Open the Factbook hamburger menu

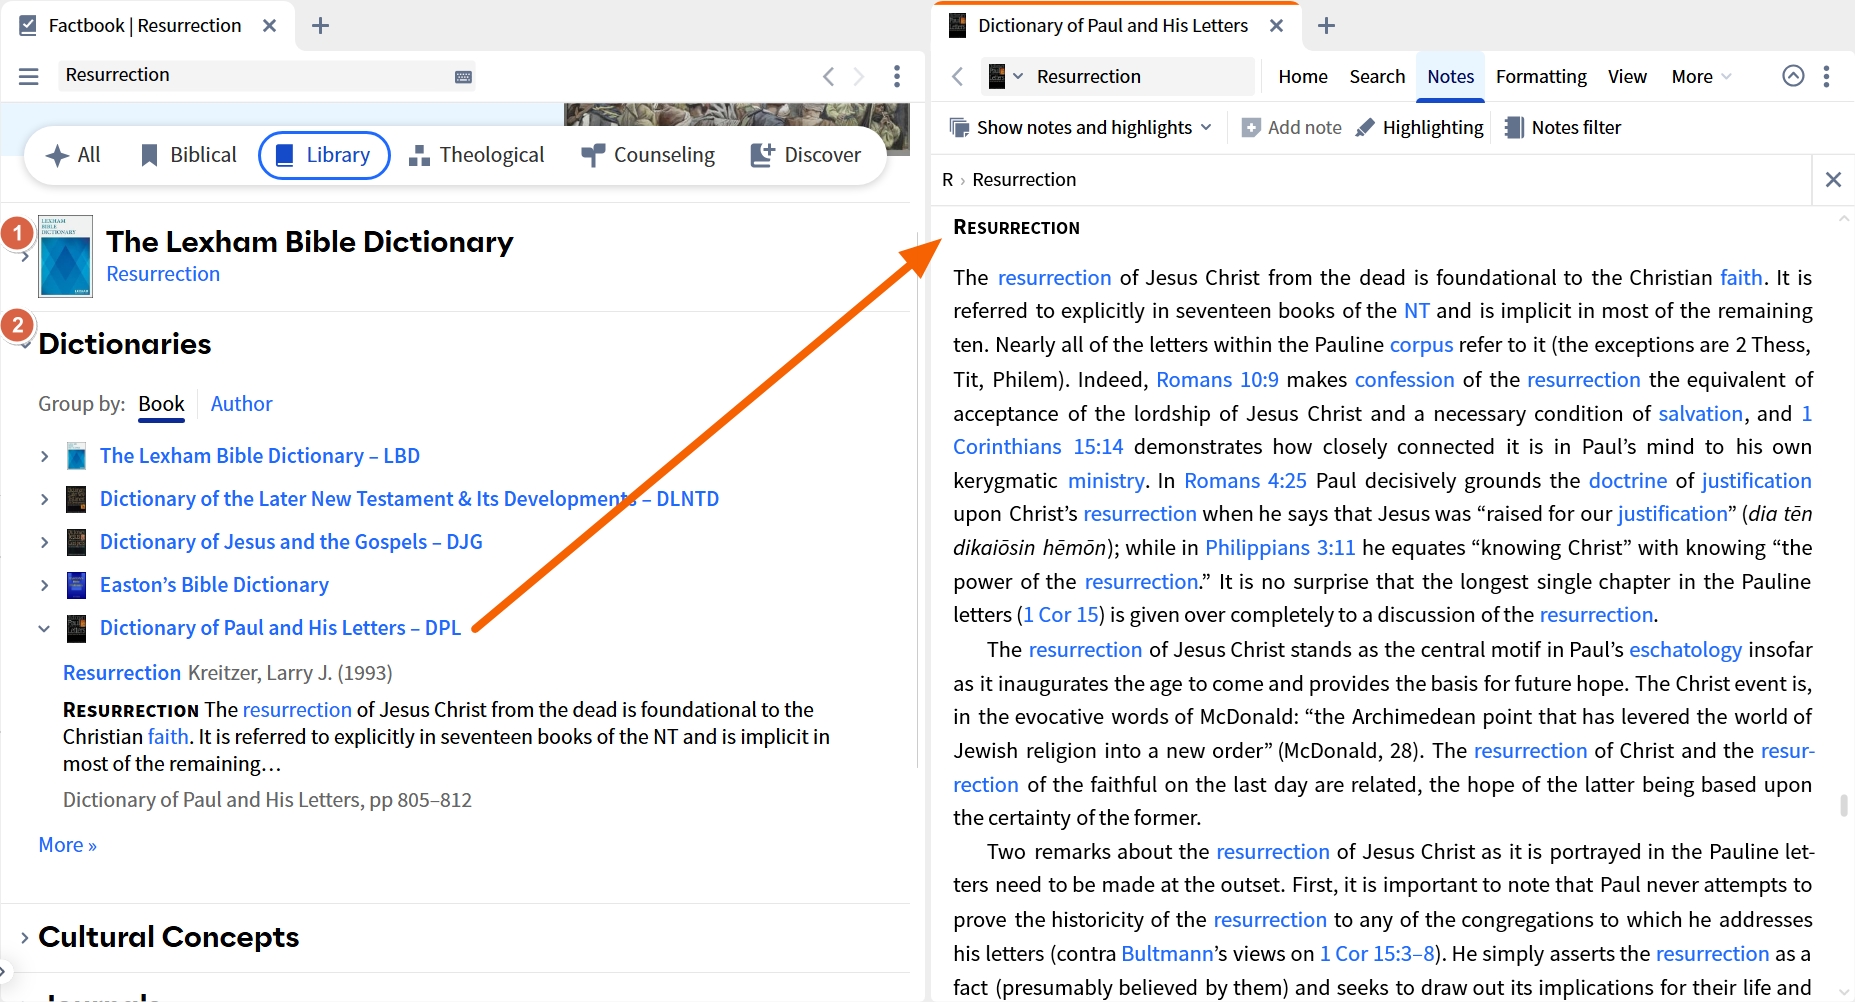pos(28,76)
